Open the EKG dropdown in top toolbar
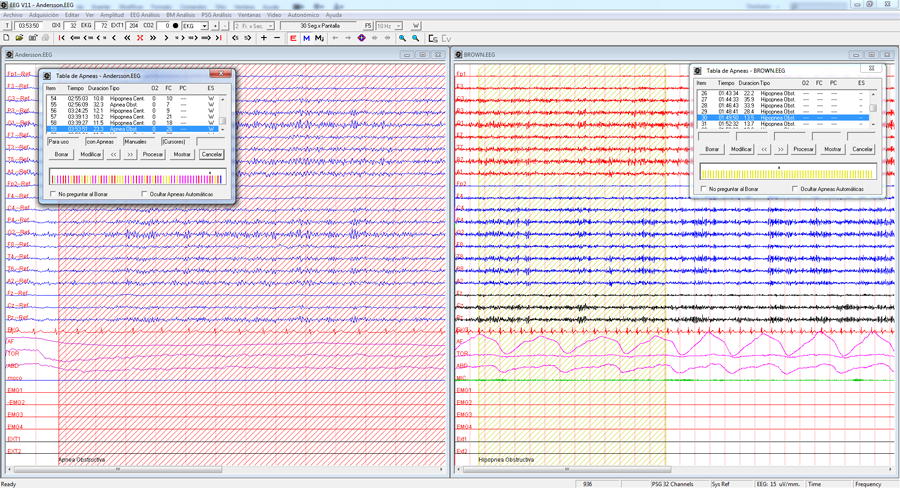The height and width of the screenshot is (488, 900). [204, 26]
